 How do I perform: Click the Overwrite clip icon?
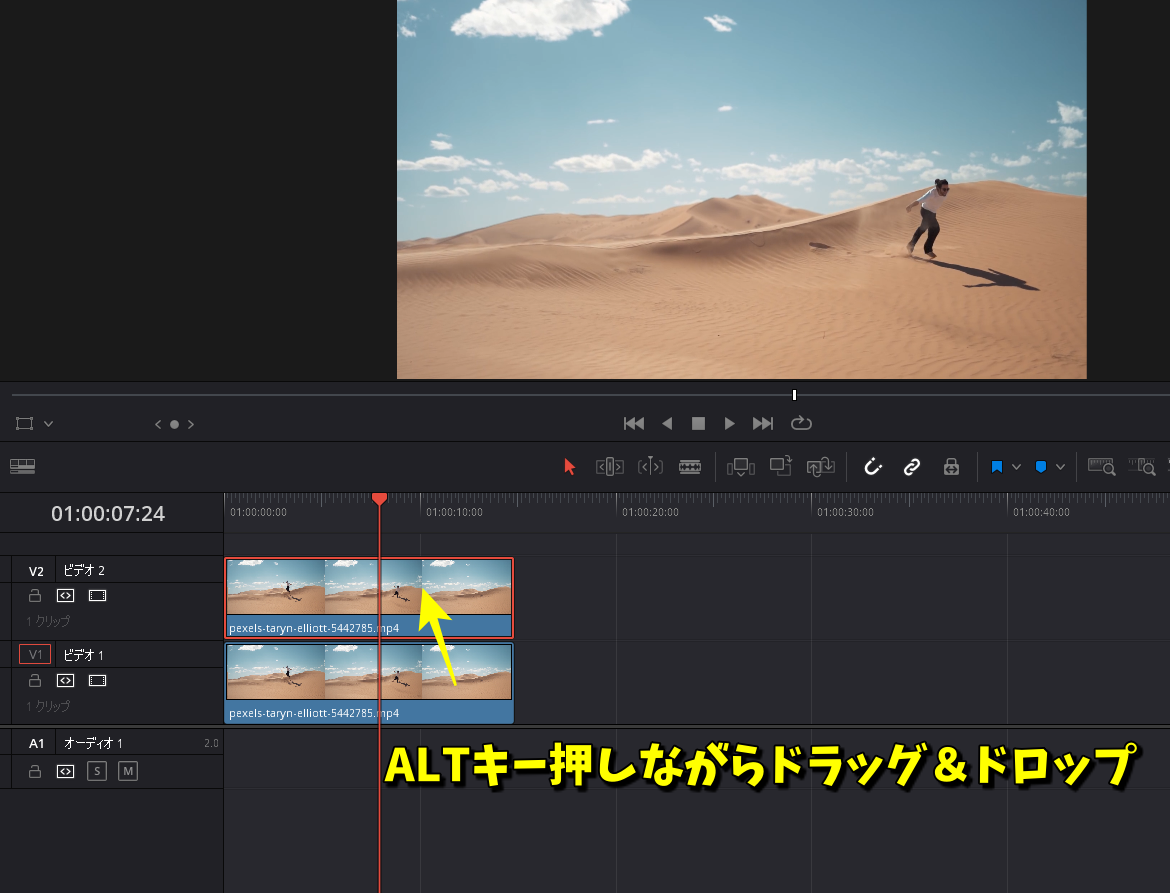pos(780,466)
